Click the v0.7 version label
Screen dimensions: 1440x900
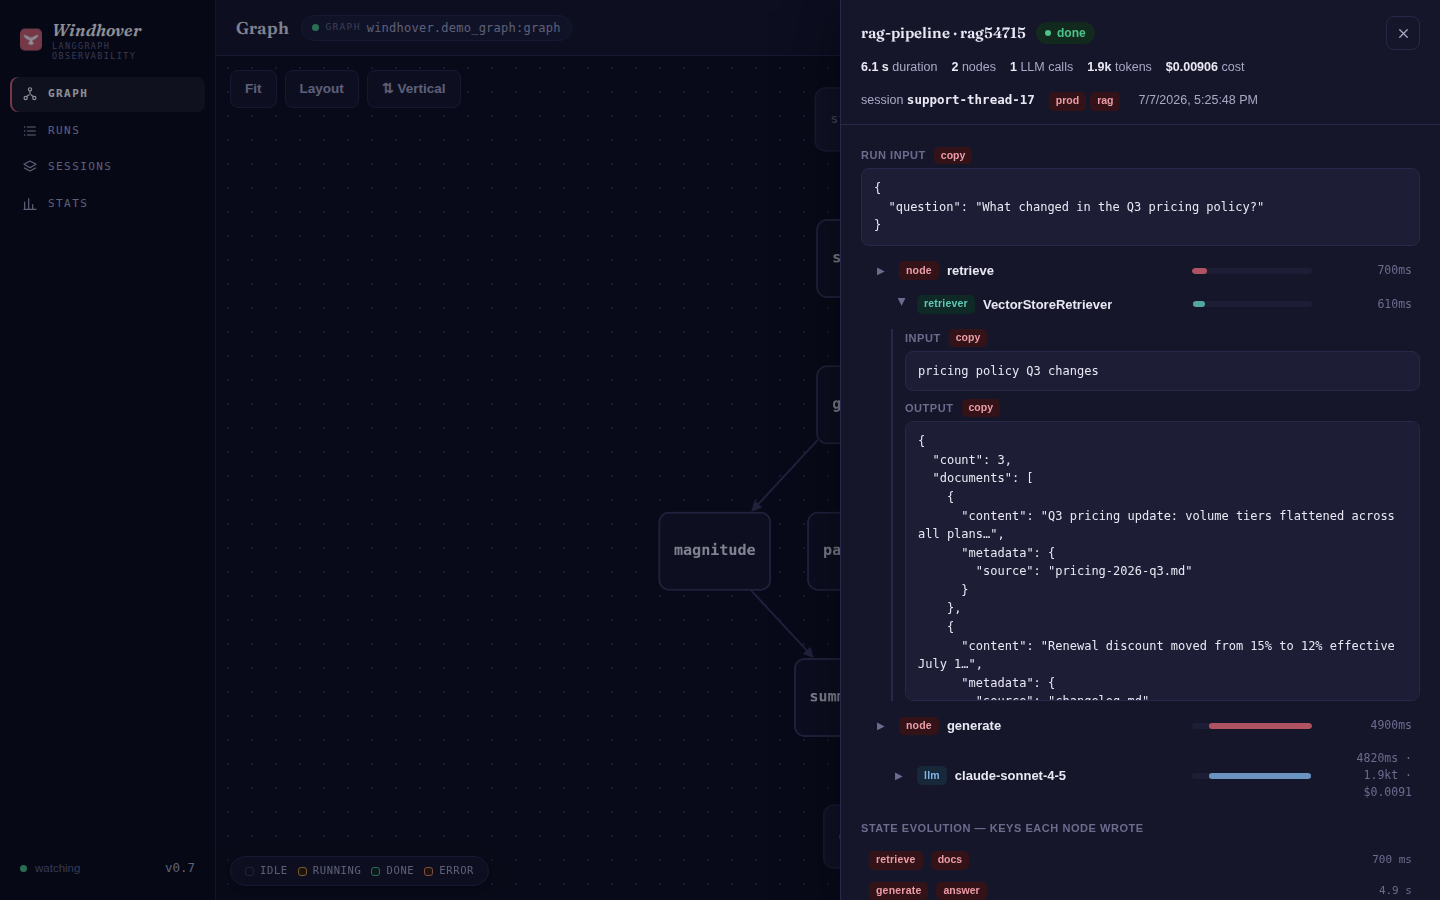[x=180, y=868]
